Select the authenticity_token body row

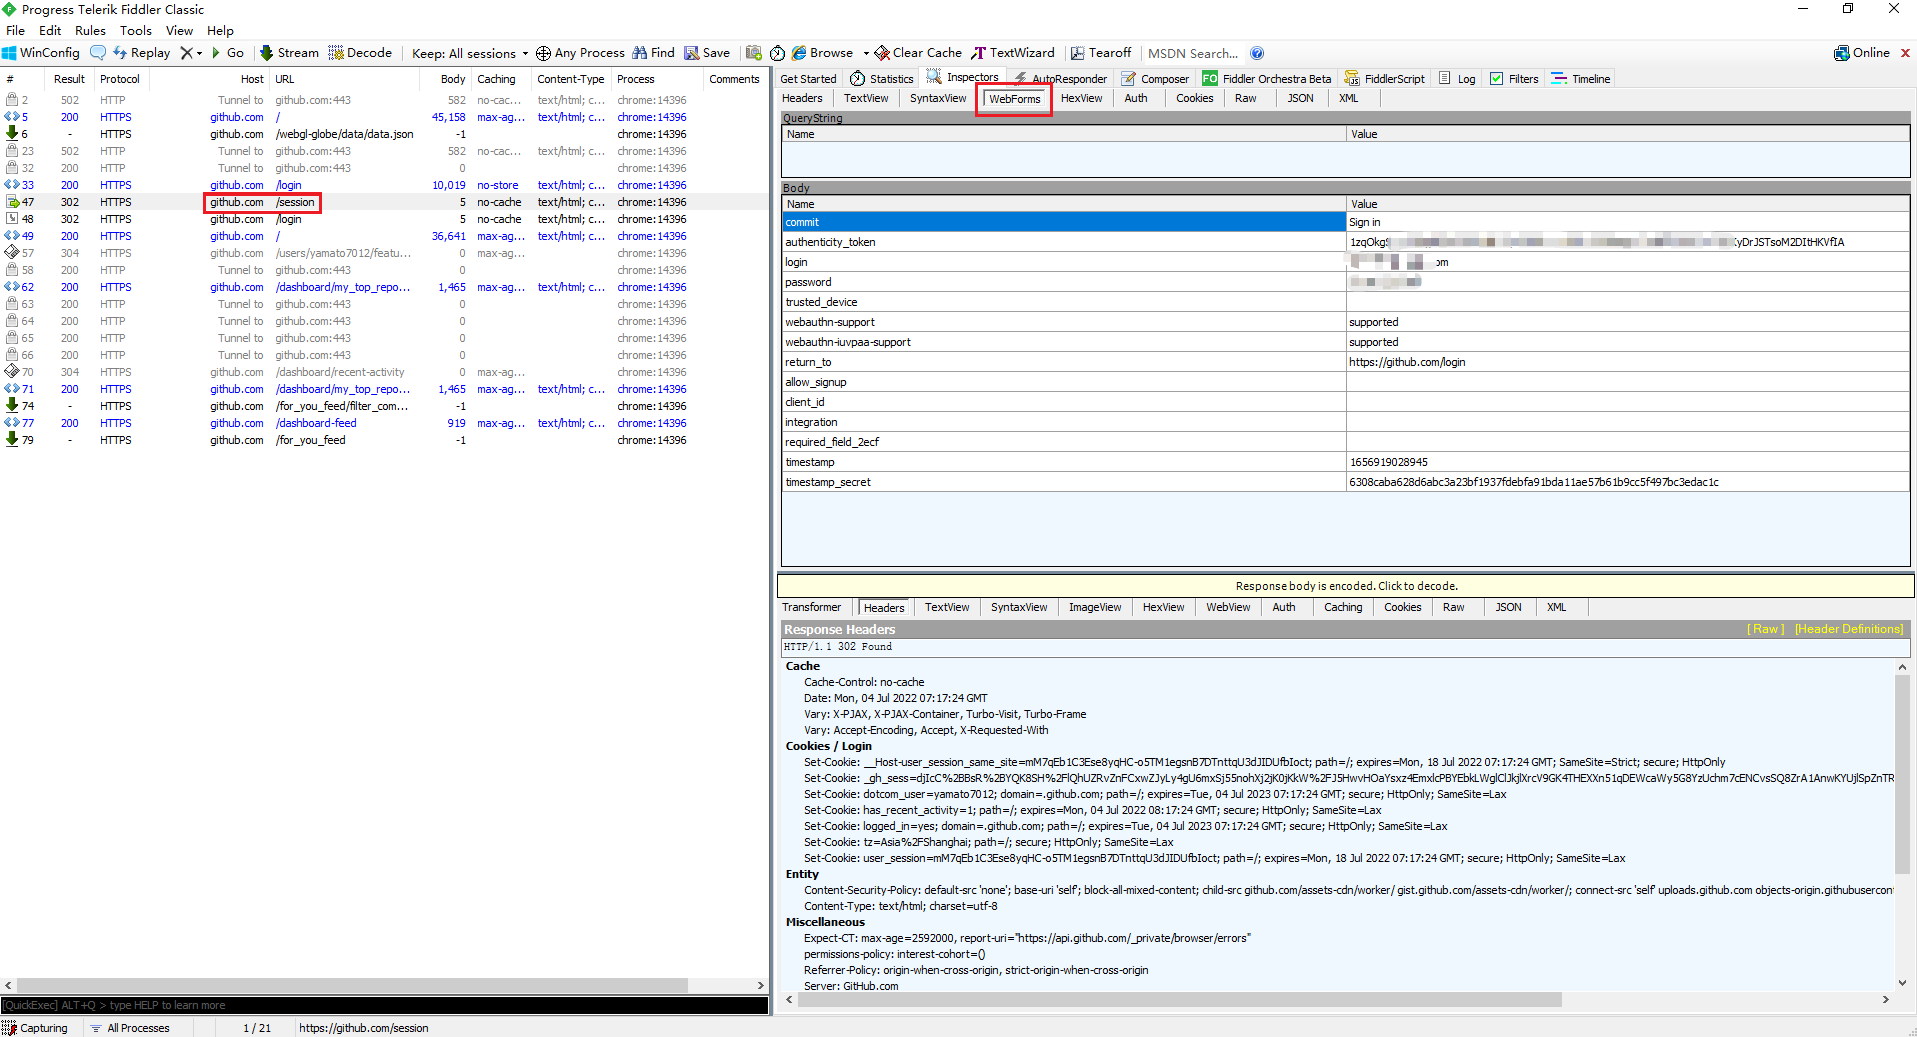tap(1345, 242)
